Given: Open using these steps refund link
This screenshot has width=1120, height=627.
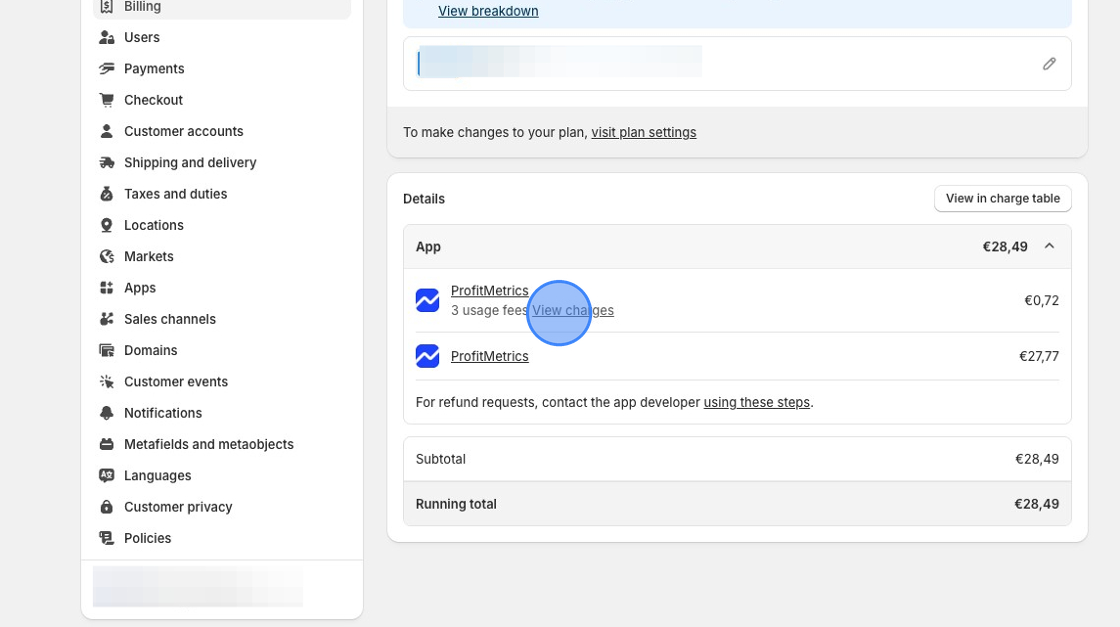Looking at the screenshot, I should click(x=756, y=403).
